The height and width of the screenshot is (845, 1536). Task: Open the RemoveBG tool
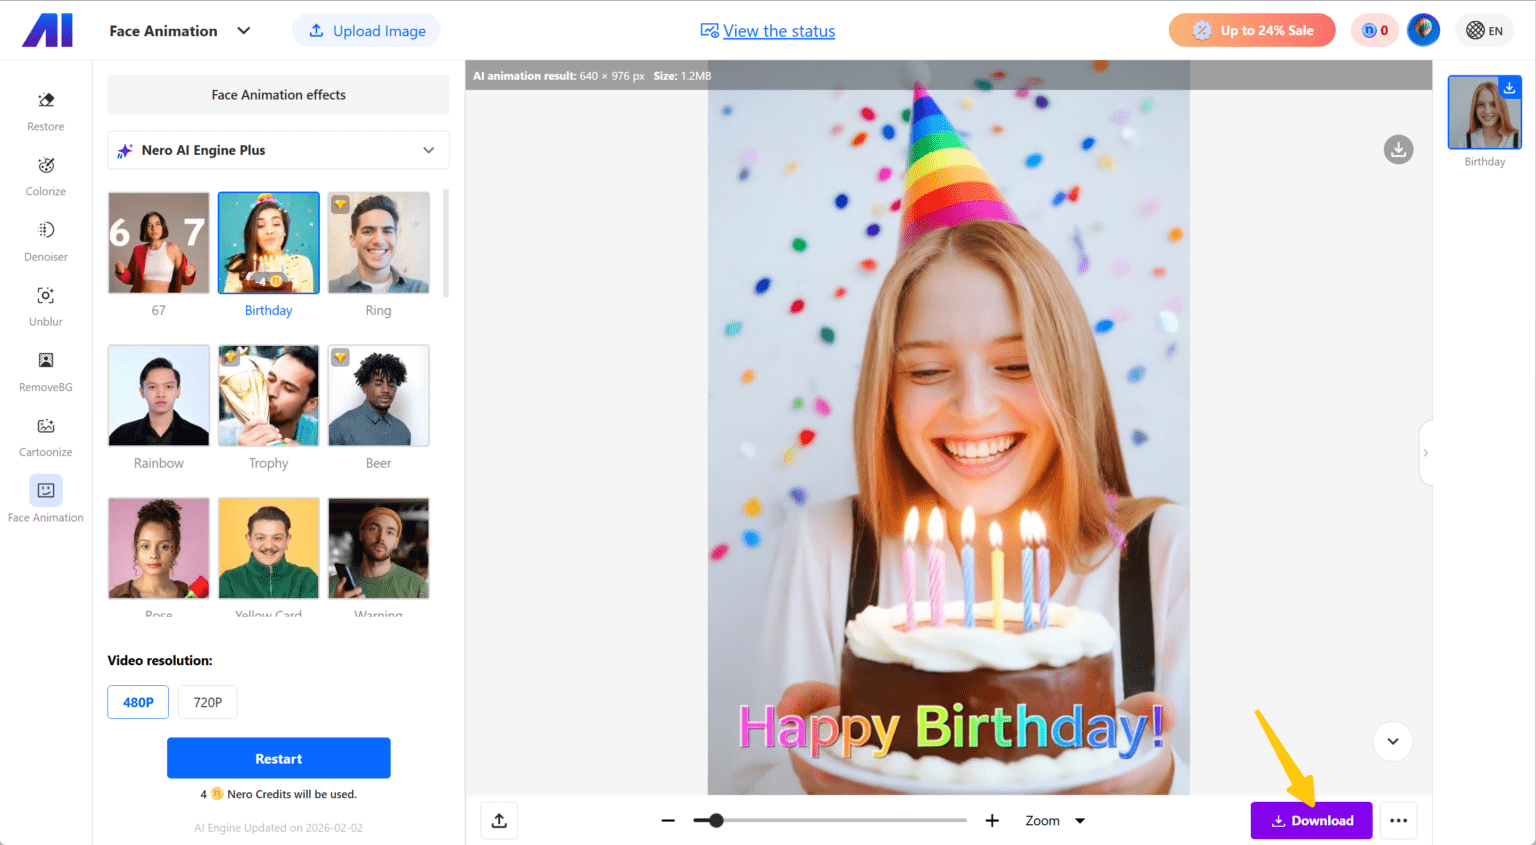click(45, 371)
